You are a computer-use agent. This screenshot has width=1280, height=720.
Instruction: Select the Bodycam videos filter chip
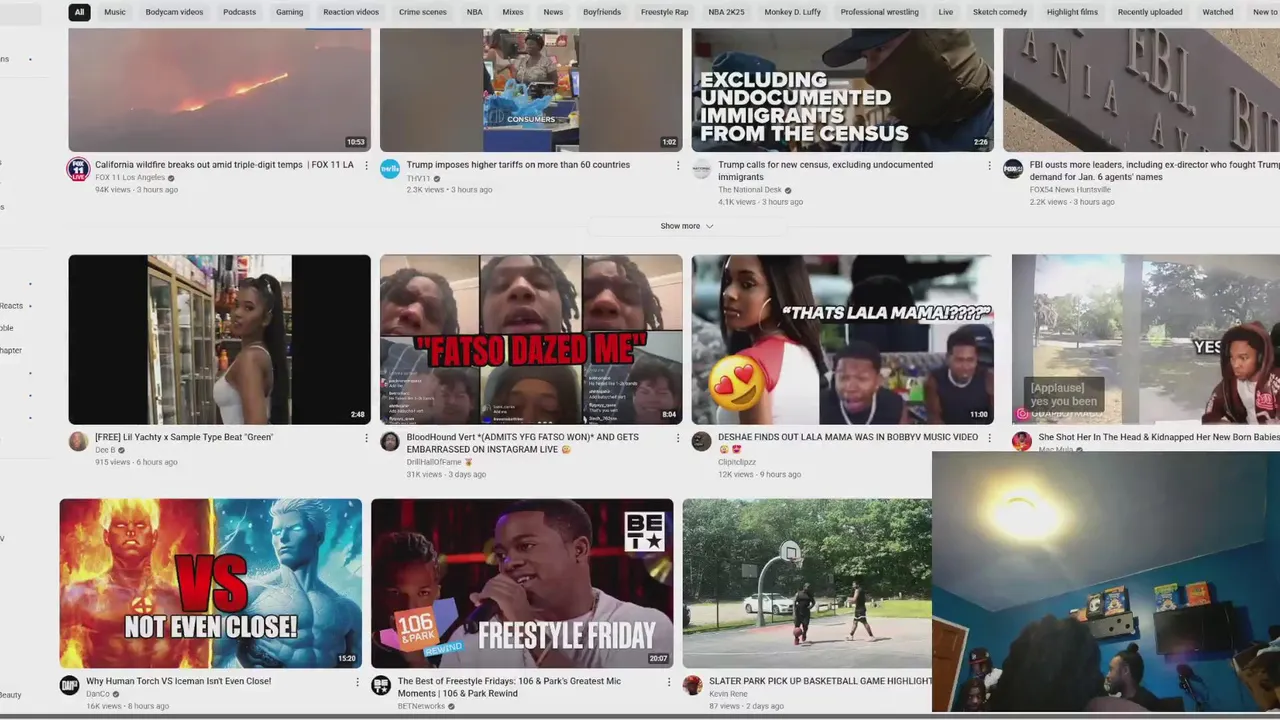[174, 12]
